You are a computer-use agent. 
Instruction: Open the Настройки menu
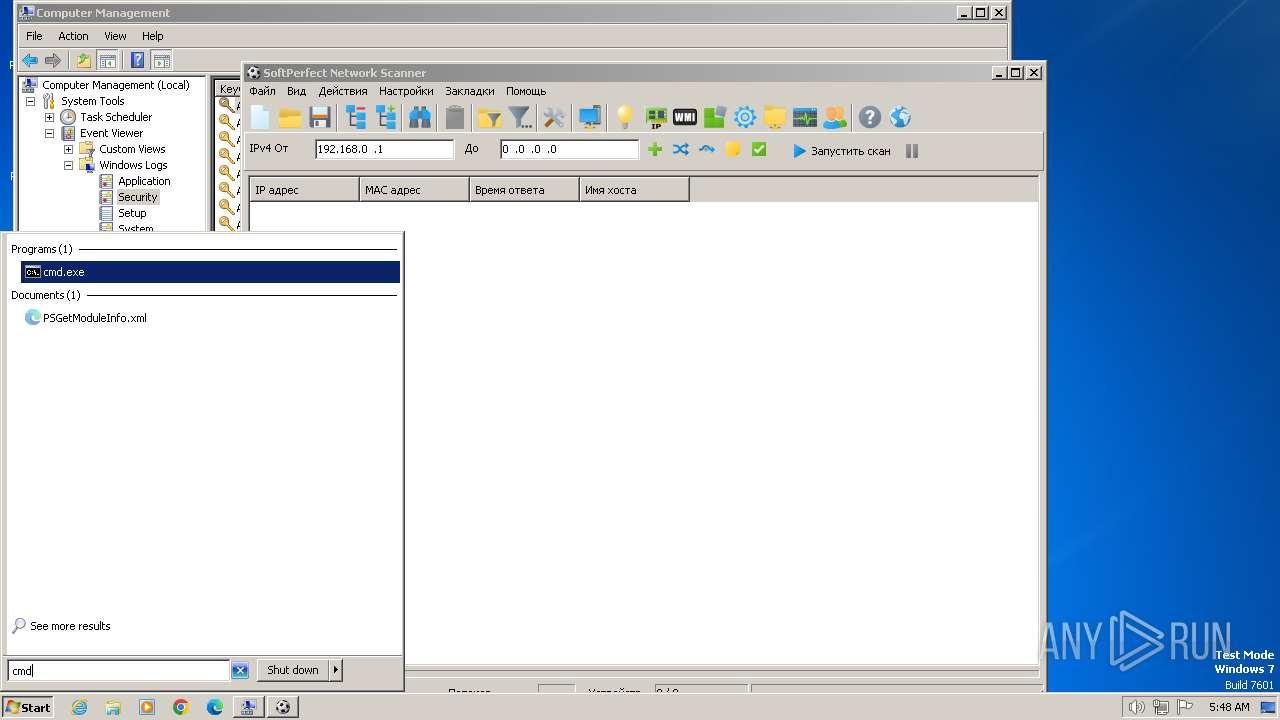[406, 91]
